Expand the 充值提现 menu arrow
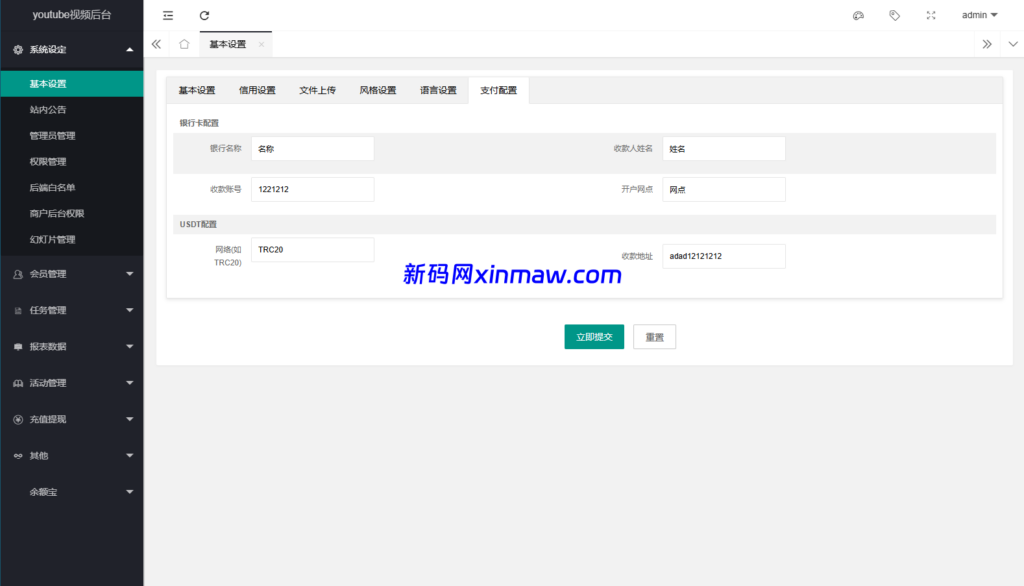The height and width of the screenshot is (586, 1024). 129,419
